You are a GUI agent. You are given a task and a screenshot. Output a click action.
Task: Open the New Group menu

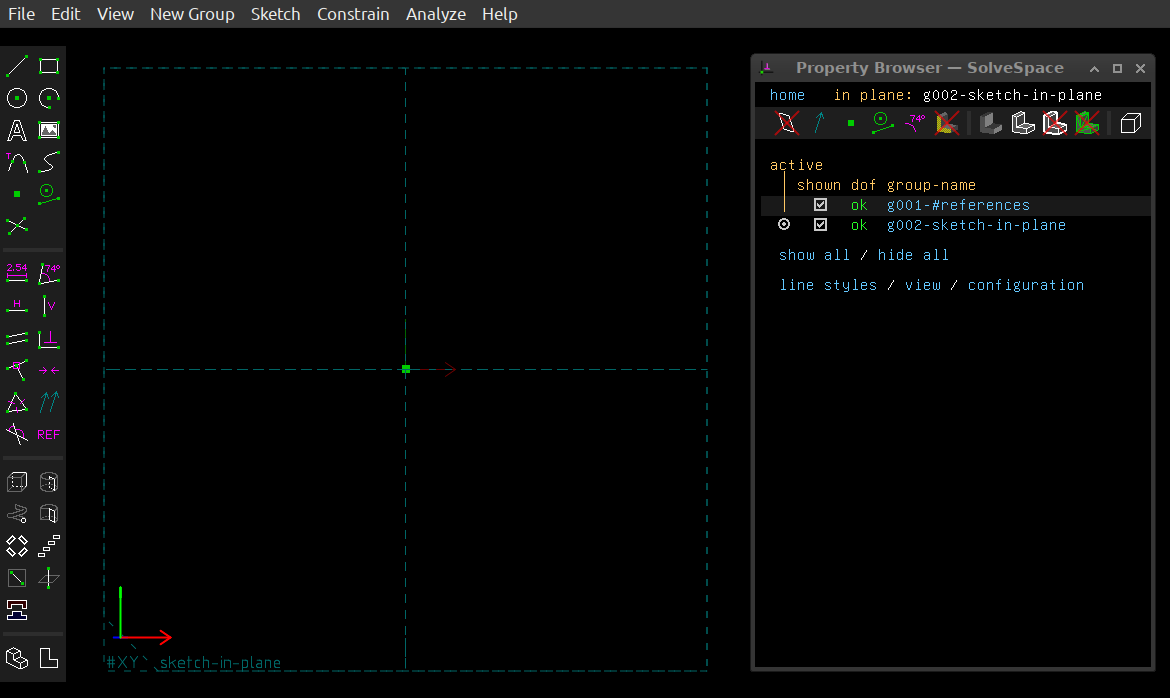tap(192, 14)
